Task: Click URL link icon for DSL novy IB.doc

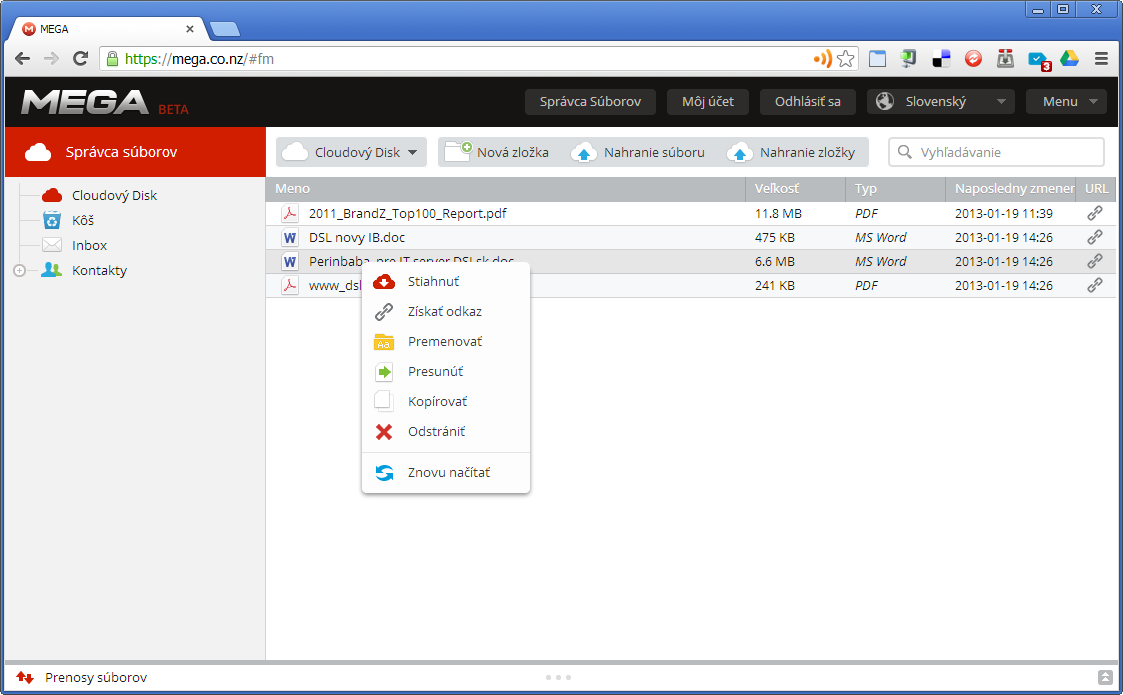Action: point(1094,237)
